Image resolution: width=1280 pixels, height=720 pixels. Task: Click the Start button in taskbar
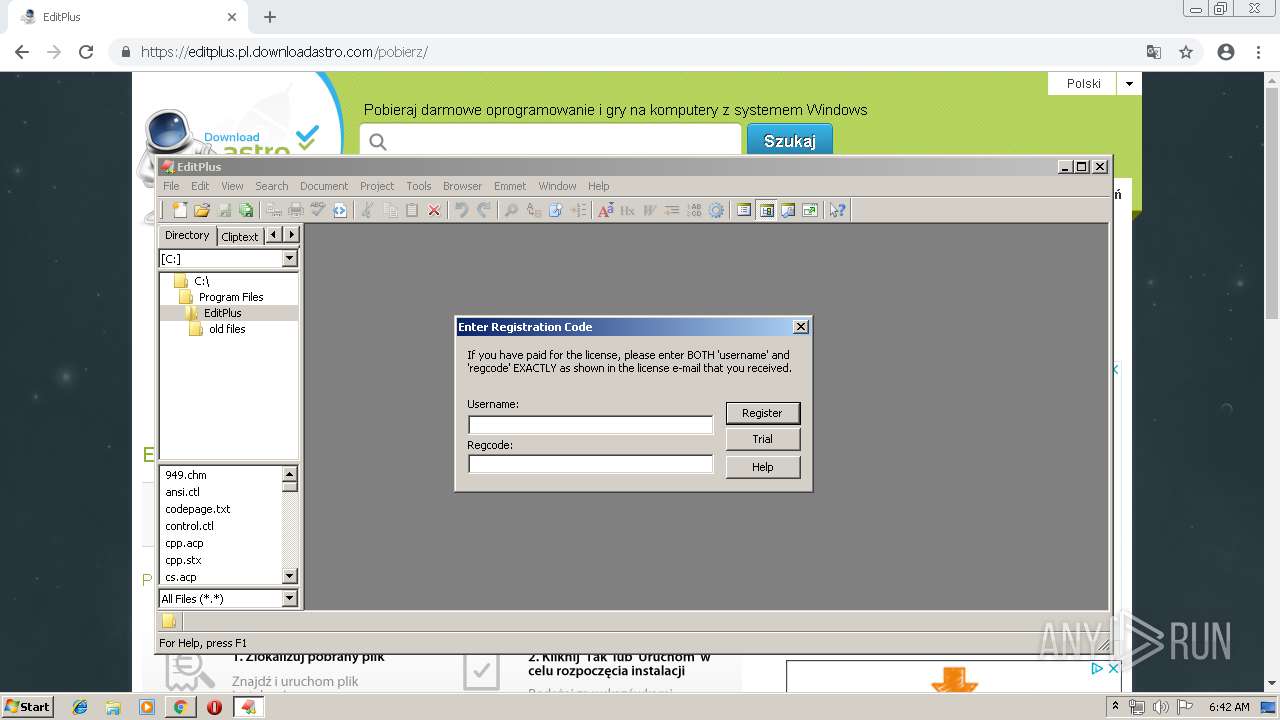tap(28, 706)
